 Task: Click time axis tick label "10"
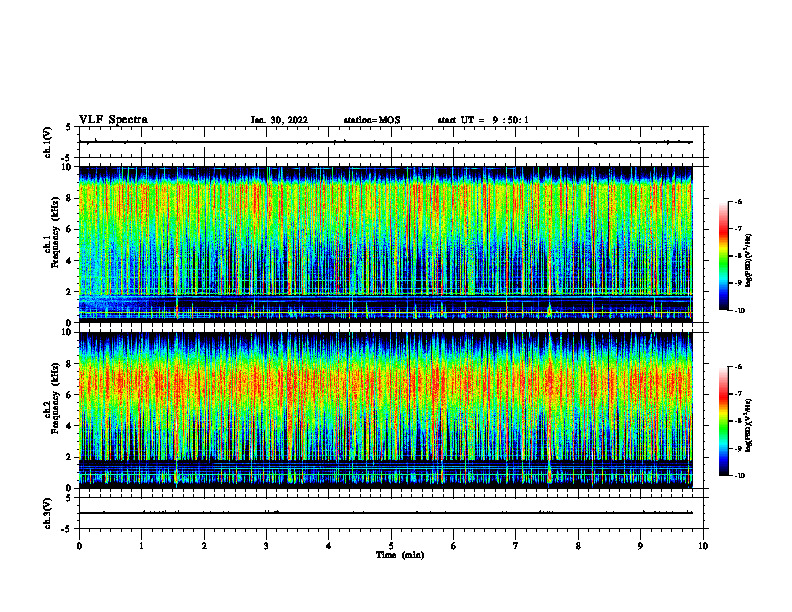703,546
